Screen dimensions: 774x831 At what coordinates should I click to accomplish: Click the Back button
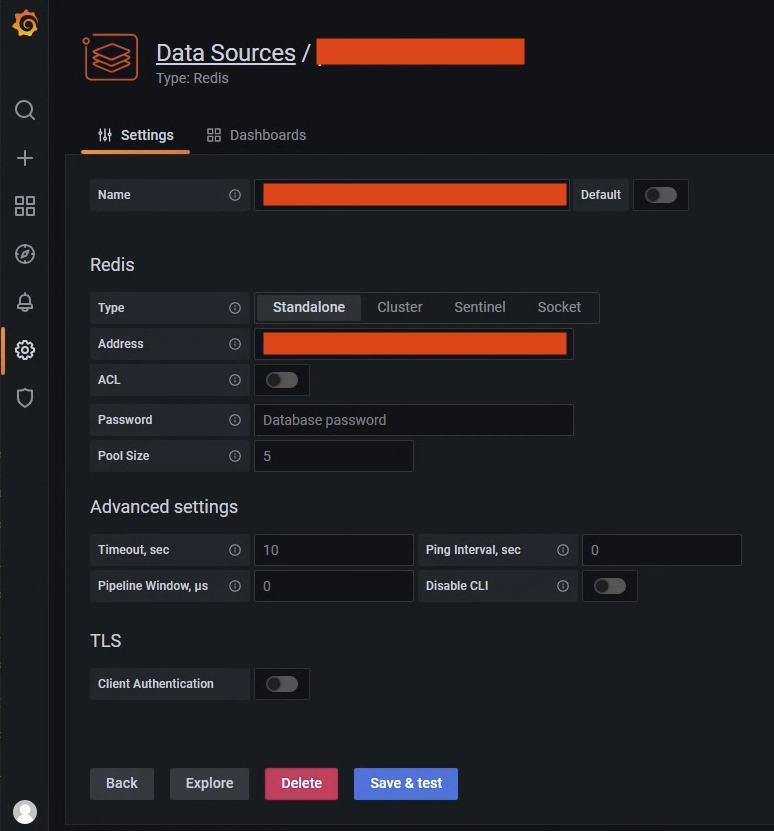point(122,784)
